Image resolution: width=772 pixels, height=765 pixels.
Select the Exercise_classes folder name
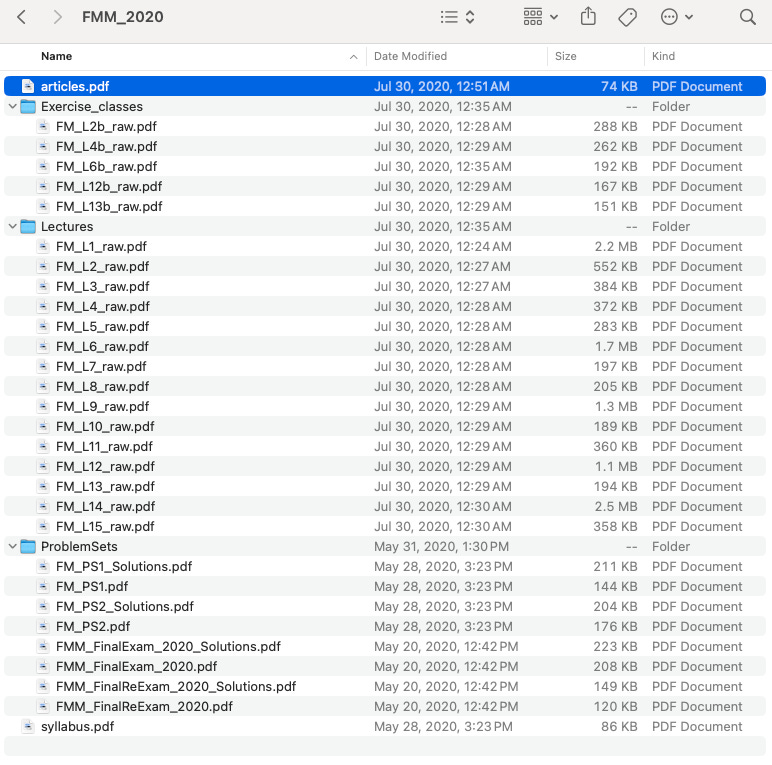92,106
